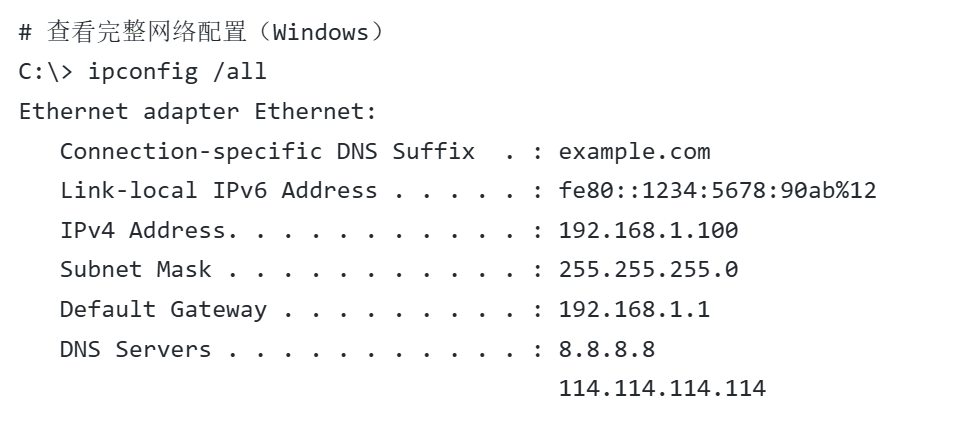Click the # symbol starting the comment
Screen dimensions: 962x426
point(26,32)
